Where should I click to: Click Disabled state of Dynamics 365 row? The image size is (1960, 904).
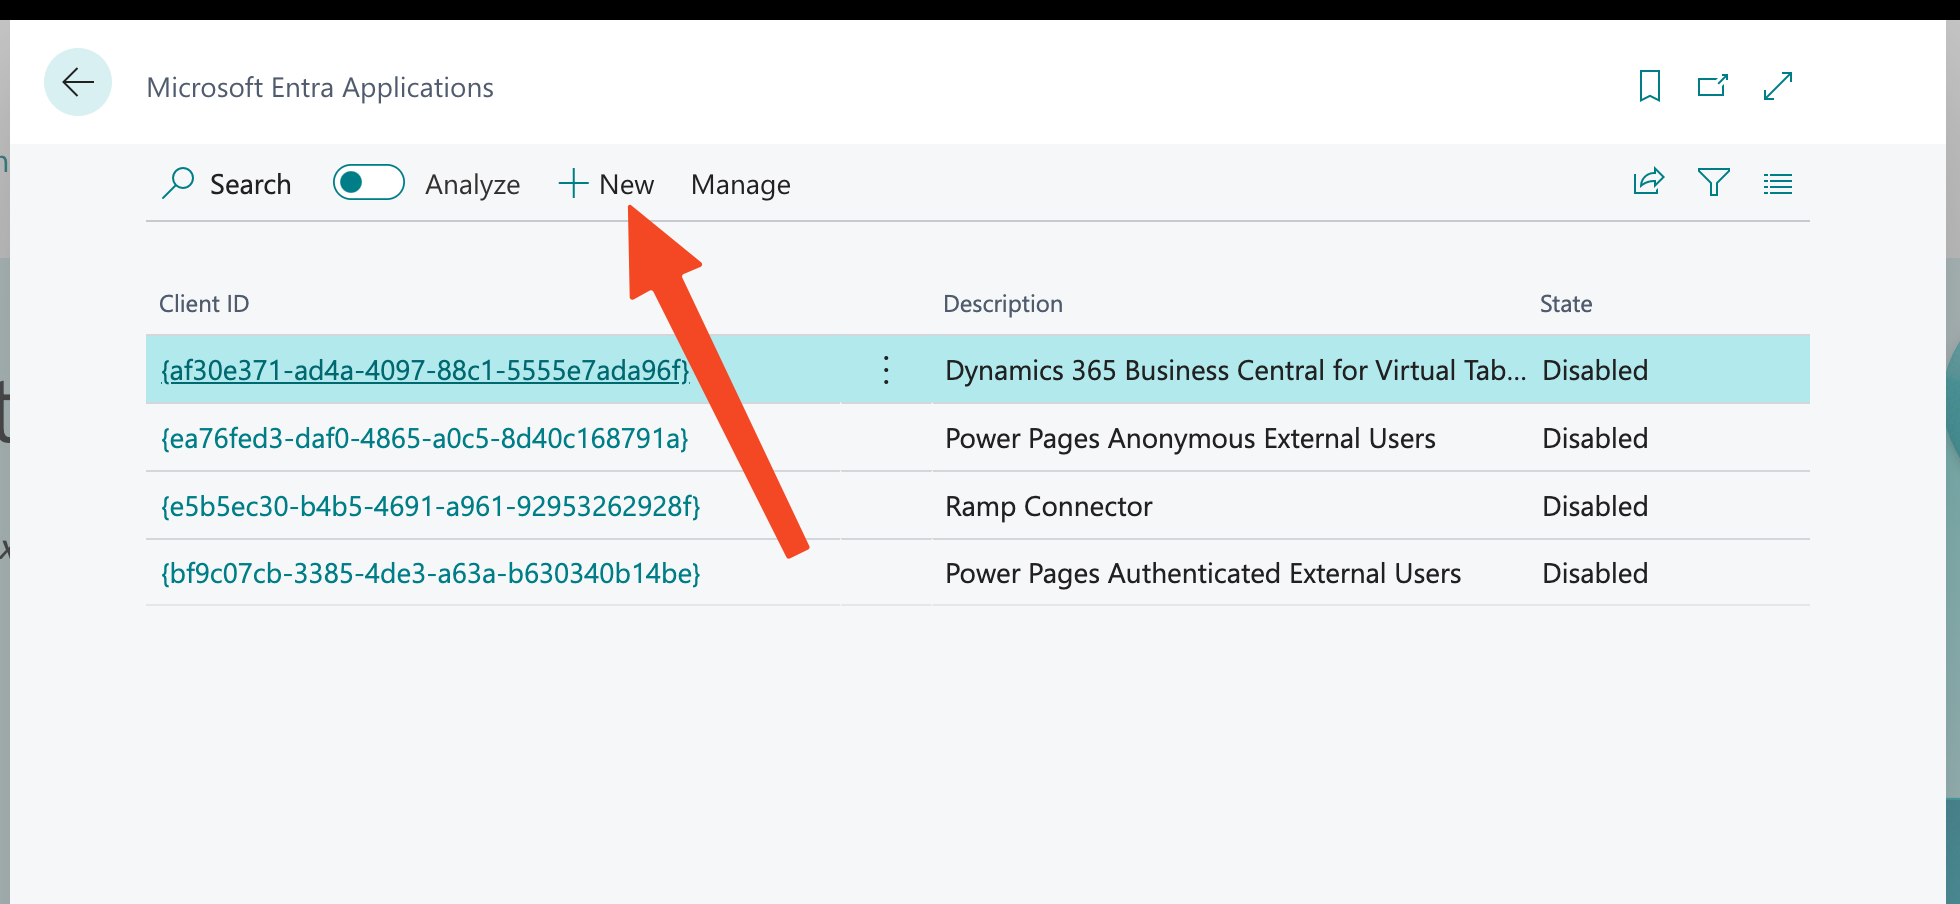[x=1595, y=370]
